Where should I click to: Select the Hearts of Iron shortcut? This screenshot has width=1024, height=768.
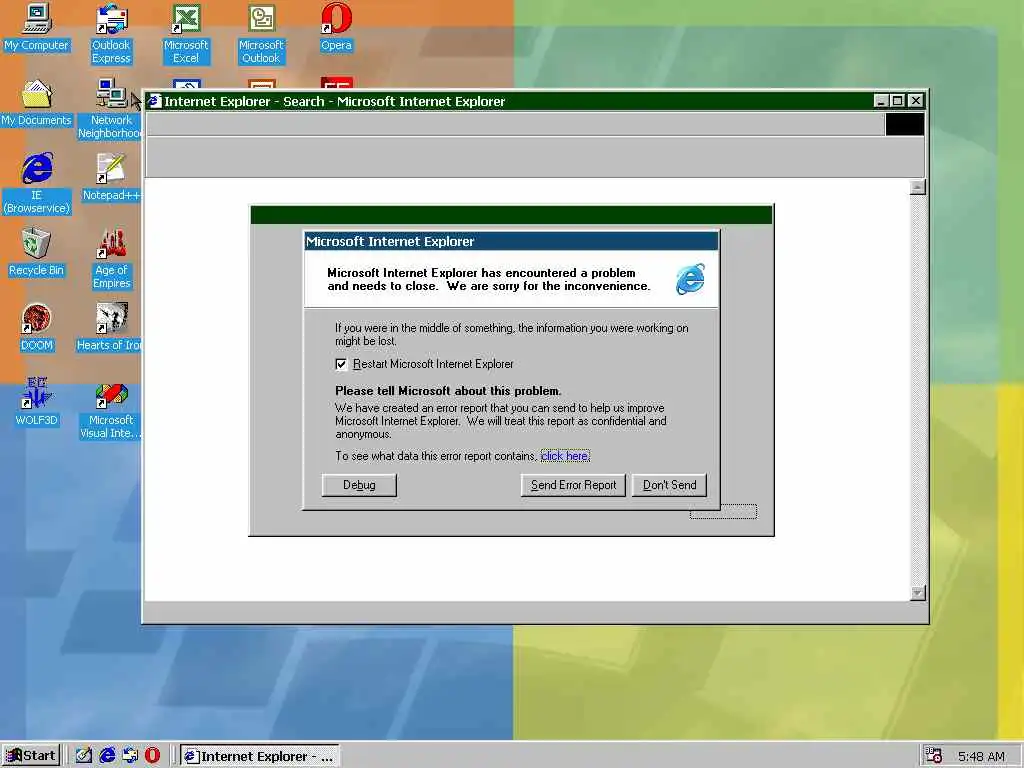pyautogui.click(x=109, y=327)
